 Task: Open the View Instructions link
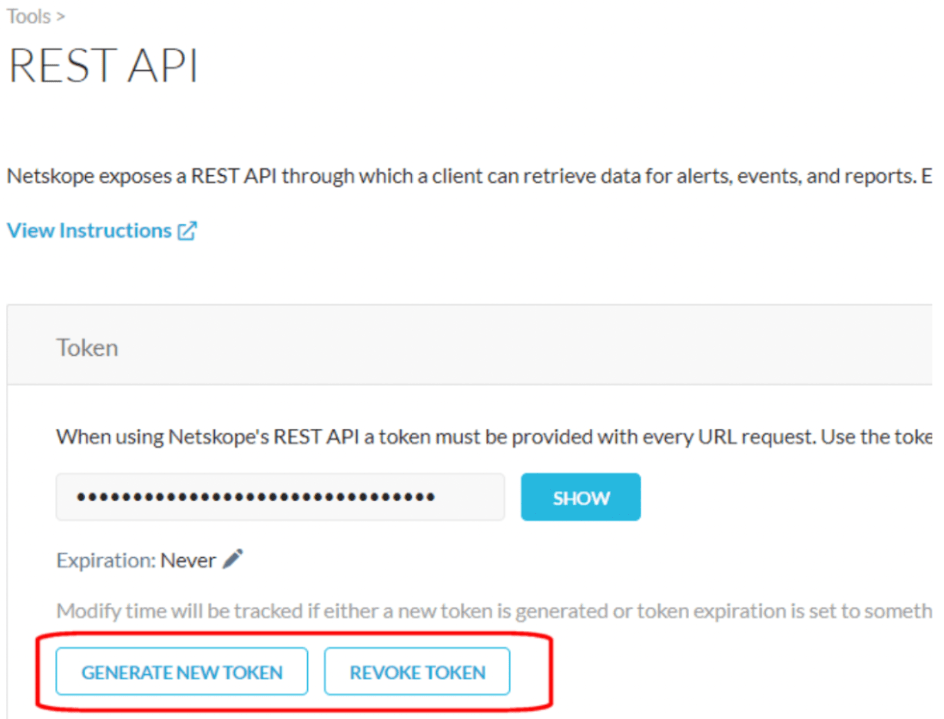pyautogui.click(x=90, y=230)
